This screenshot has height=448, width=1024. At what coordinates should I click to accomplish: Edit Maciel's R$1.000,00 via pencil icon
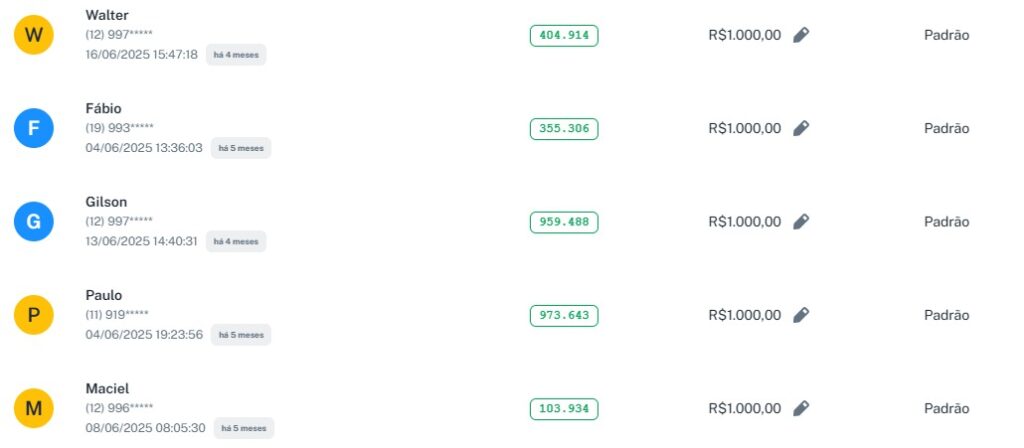point(801,408)
